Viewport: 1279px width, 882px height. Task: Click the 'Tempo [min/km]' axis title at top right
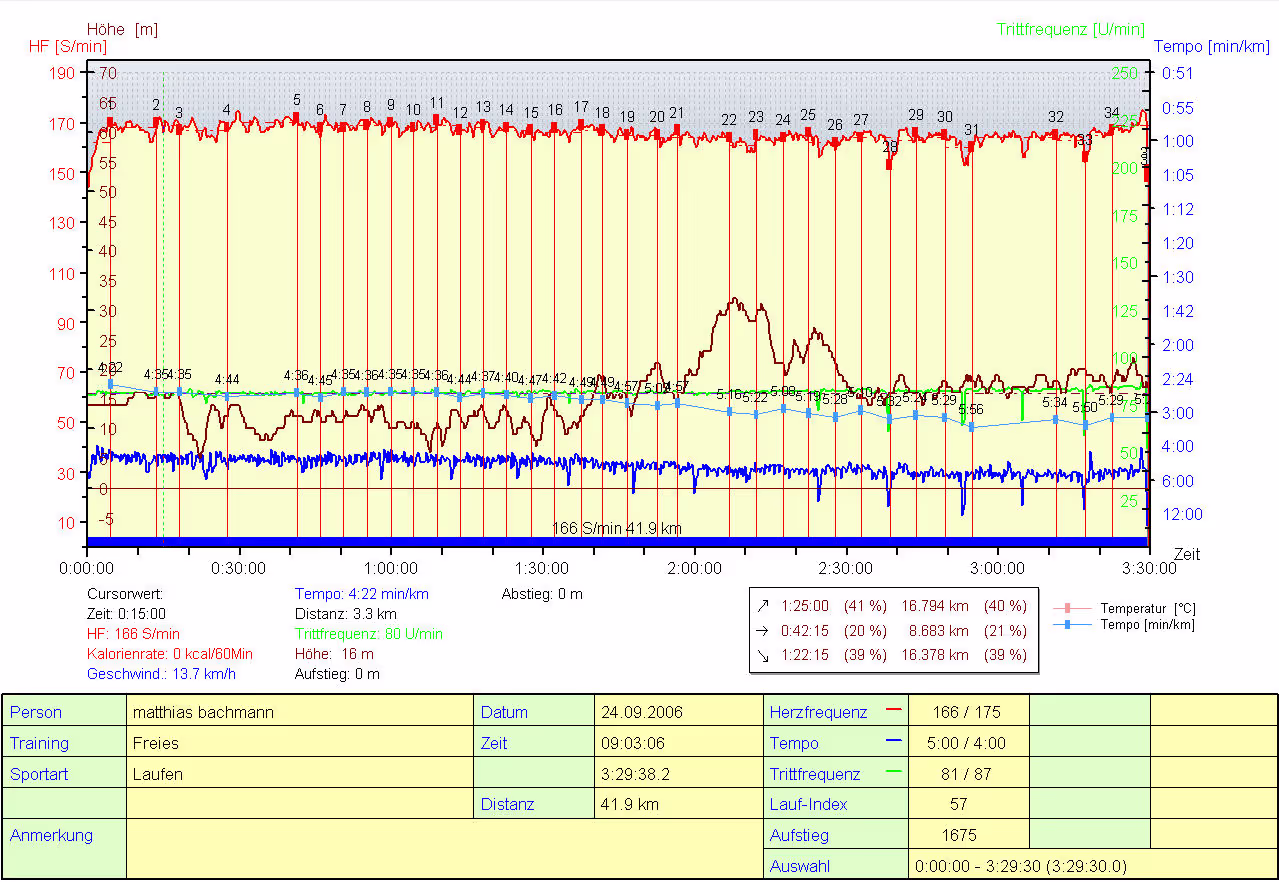coord(1212,47)
